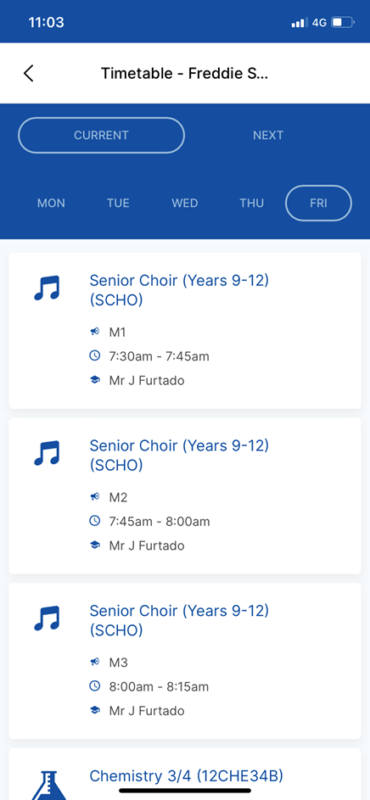Tap music note icon on M2 choir card
370x800 pixels.
(47, 454)
